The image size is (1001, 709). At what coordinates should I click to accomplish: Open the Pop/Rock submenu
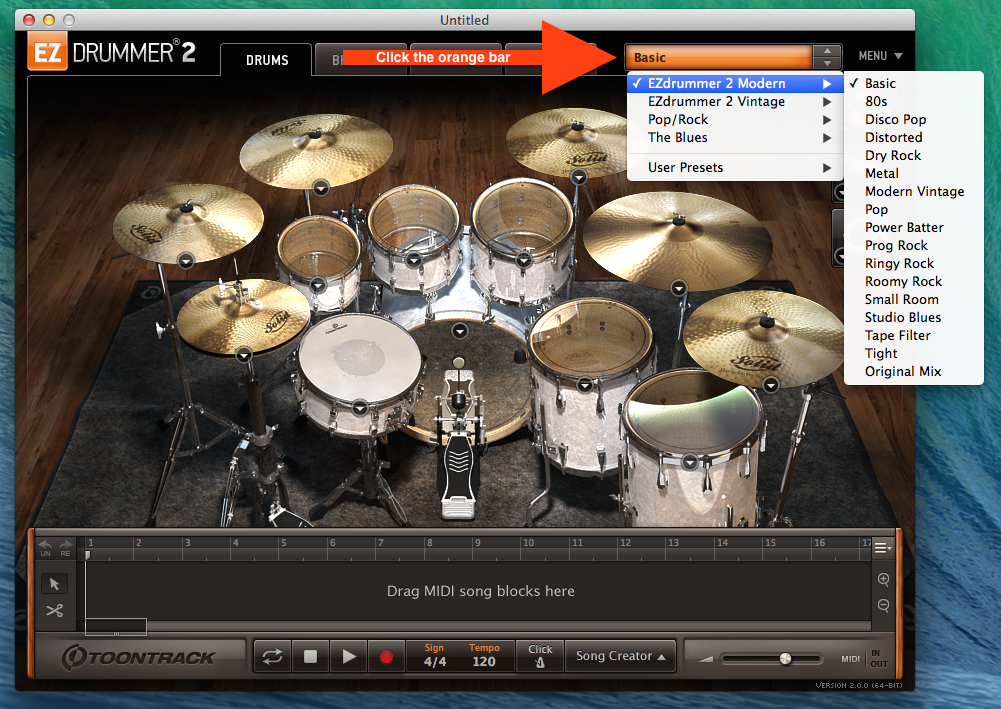click(735, 119)
